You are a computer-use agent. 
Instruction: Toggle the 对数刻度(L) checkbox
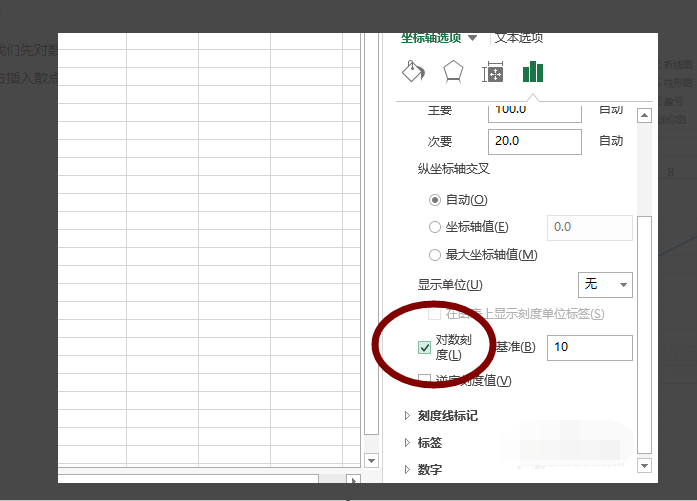(x=425, y=347)
